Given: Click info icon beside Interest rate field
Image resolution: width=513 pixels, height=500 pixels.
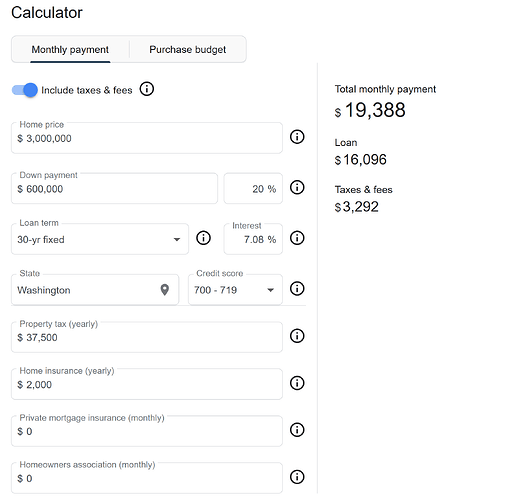Looking at the screenshot, I should (x=297, y=238).
